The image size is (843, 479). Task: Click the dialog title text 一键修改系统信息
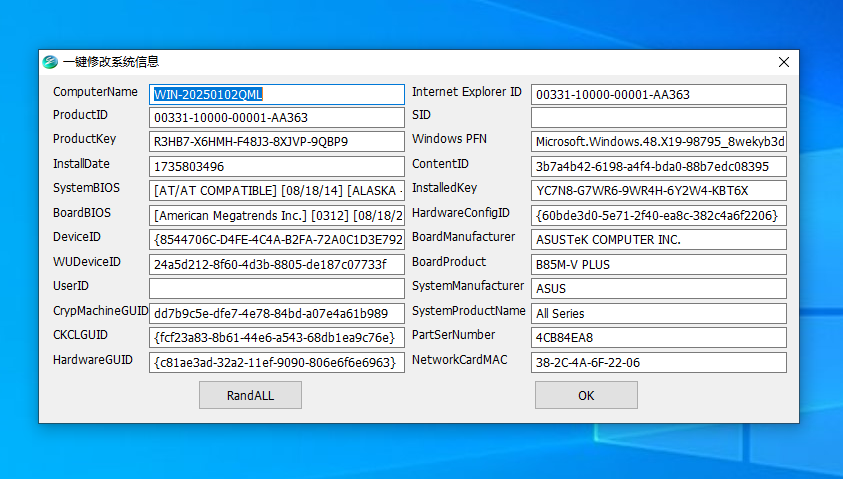tap(111, 62)
